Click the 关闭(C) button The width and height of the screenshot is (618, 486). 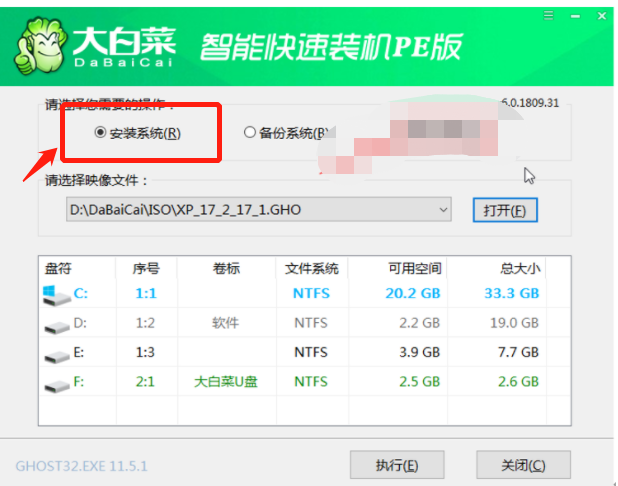click(x=523, y=465)
